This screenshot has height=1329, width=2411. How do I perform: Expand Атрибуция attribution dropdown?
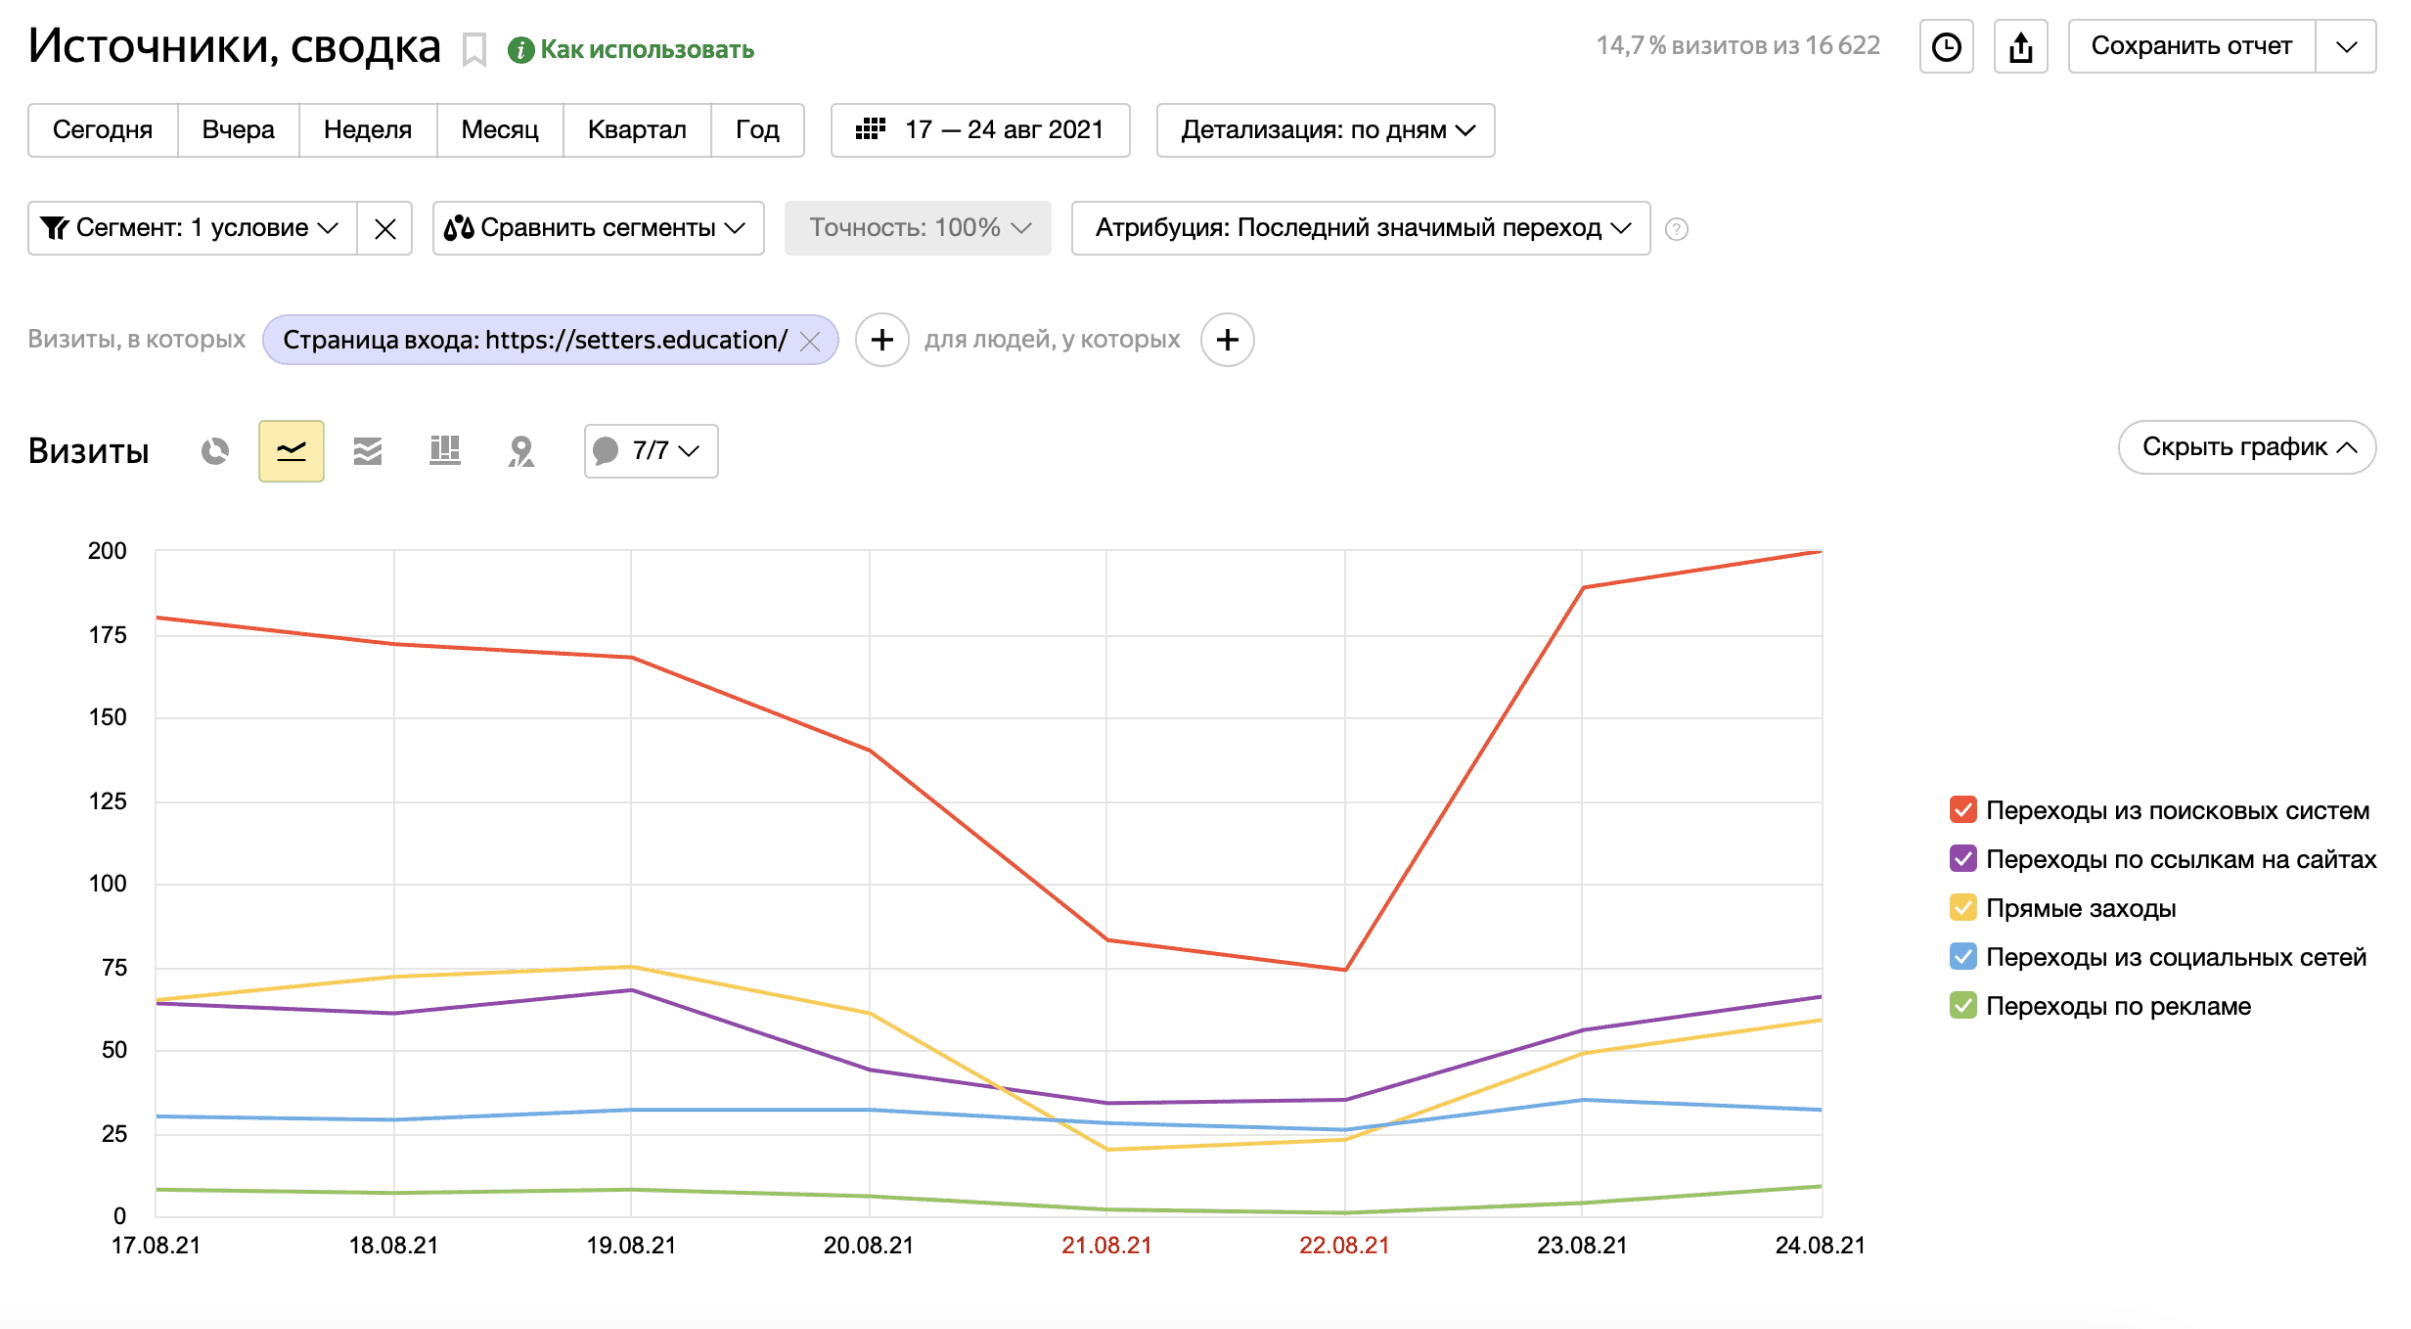(1360, 228)
